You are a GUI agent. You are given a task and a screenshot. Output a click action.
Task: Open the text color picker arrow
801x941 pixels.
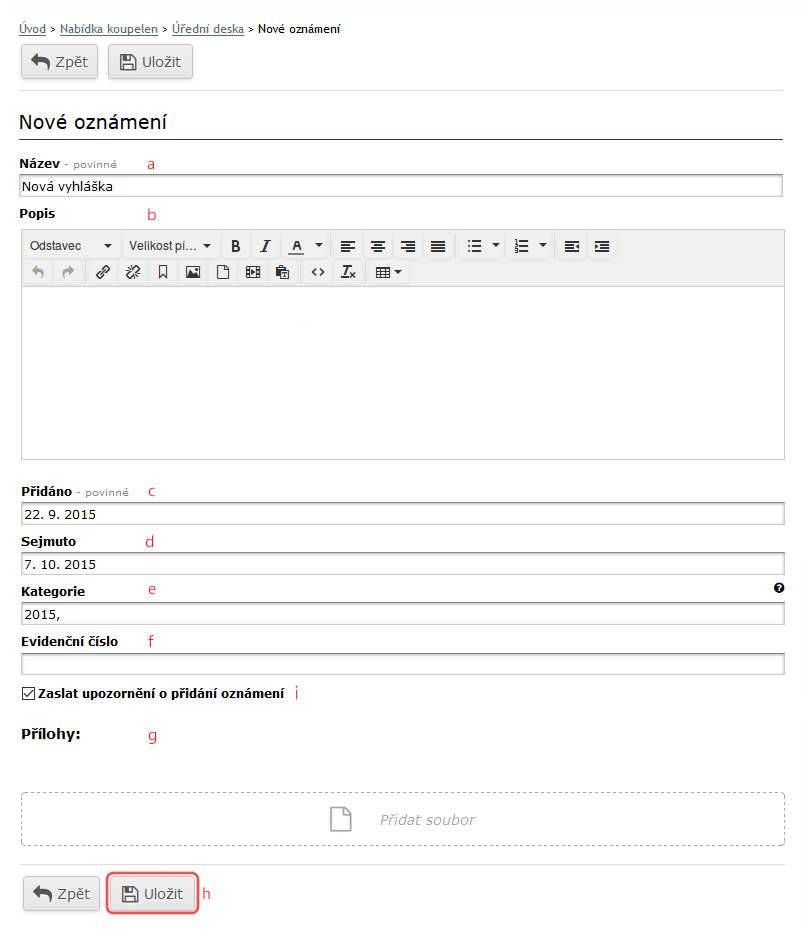pyautogui.click(x=319, y=246)
